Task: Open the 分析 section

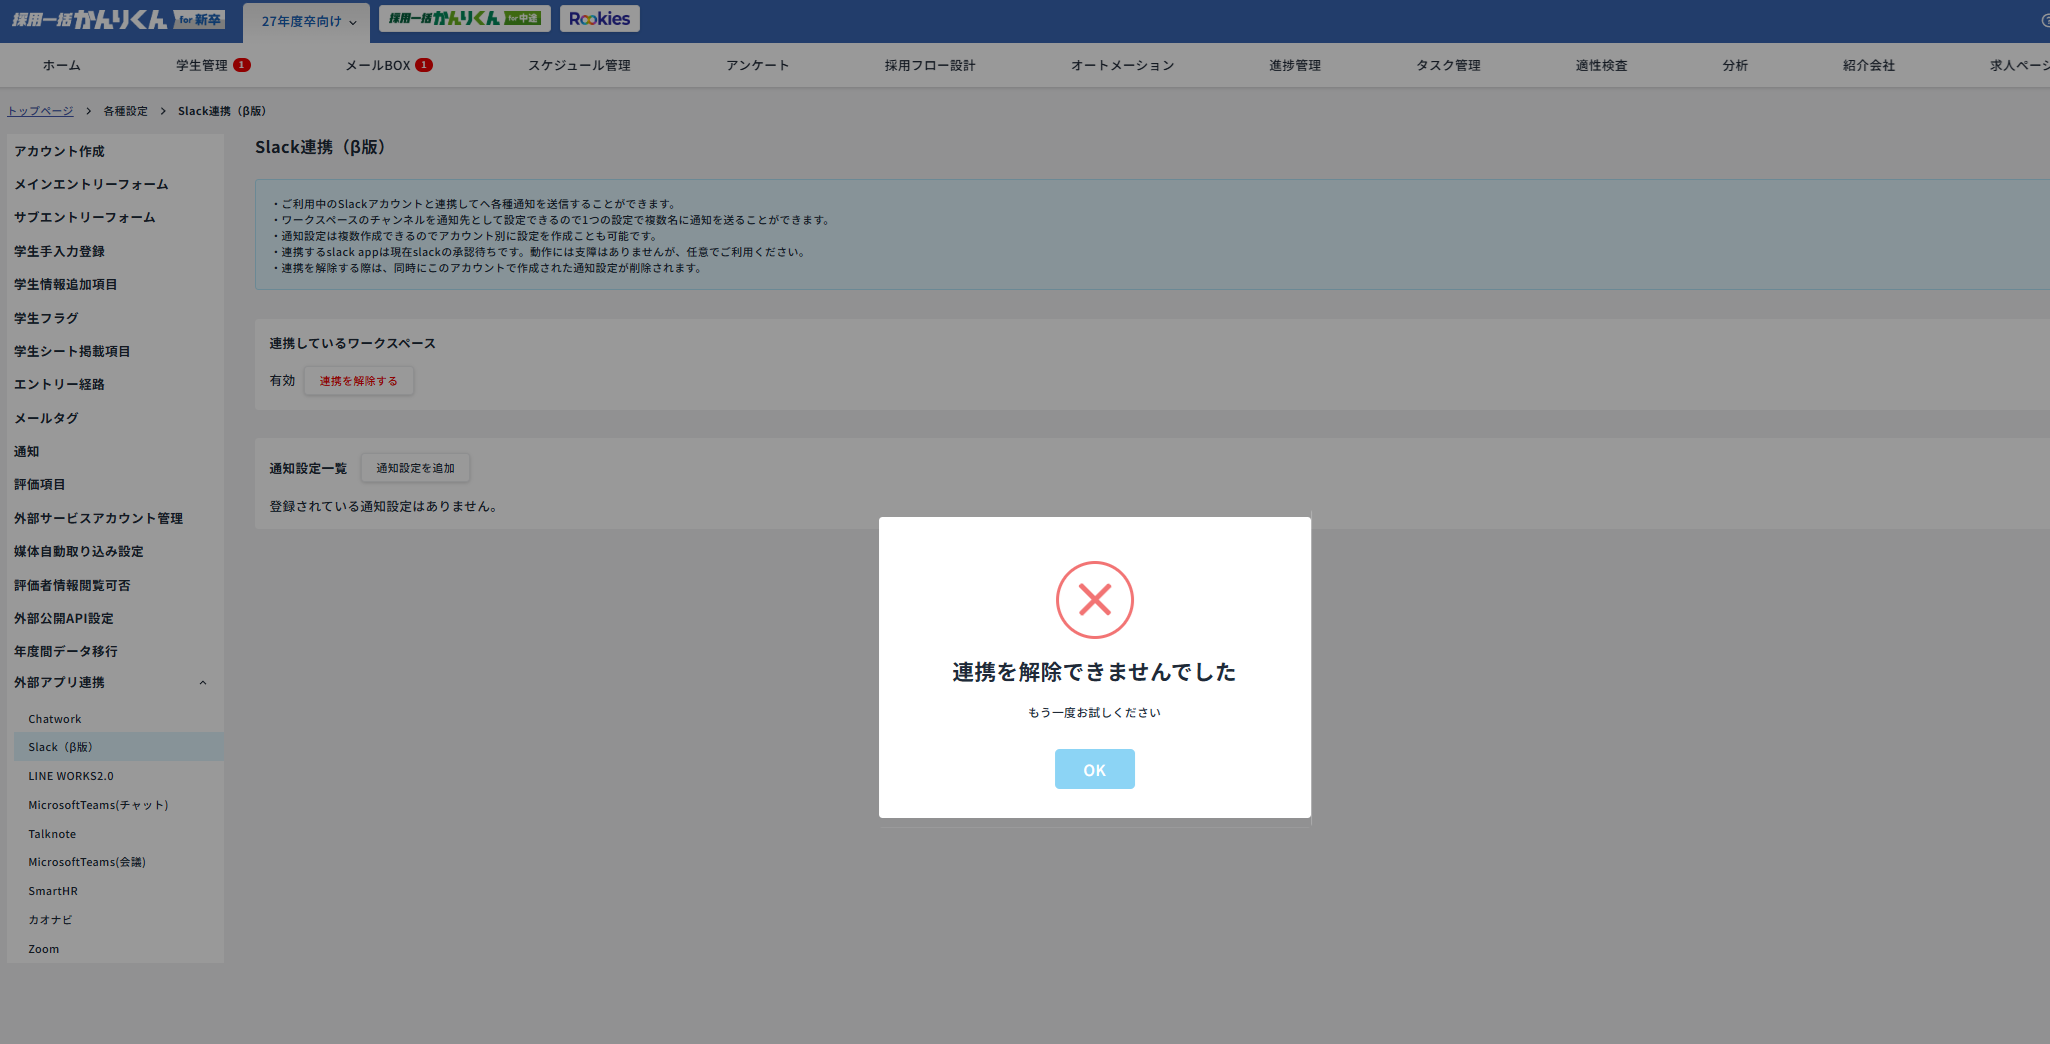Action: (1735, 64)
